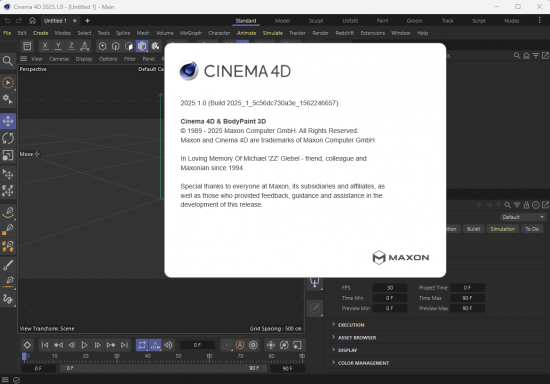
Task: Open the MoGraph menu
Action: click(x=191, y=33)
